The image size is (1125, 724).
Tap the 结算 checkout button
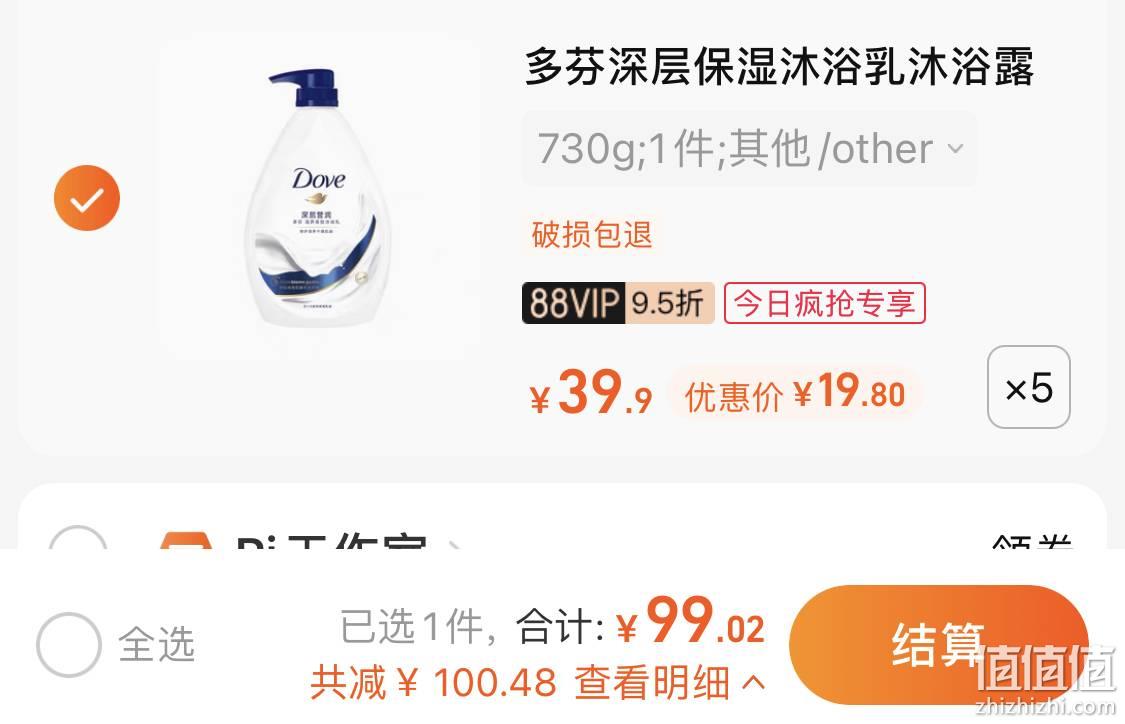[x=938, y=645]
